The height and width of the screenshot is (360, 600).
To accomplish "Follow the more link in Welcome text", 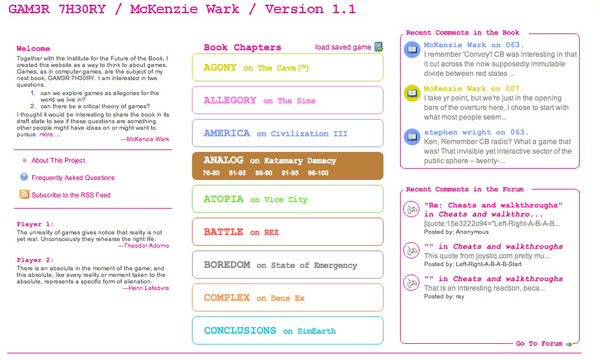I will (46, 134).
